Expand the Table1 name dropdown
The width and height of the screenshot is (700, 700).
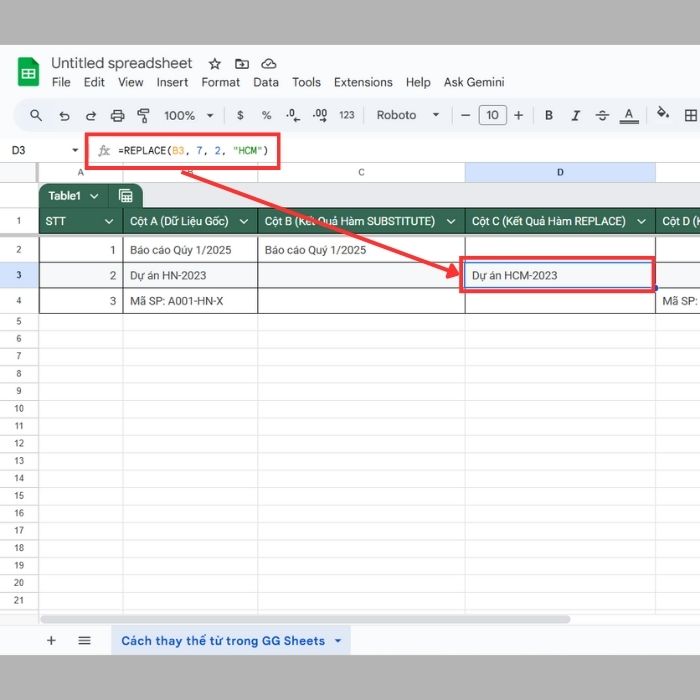coord(94,196)
